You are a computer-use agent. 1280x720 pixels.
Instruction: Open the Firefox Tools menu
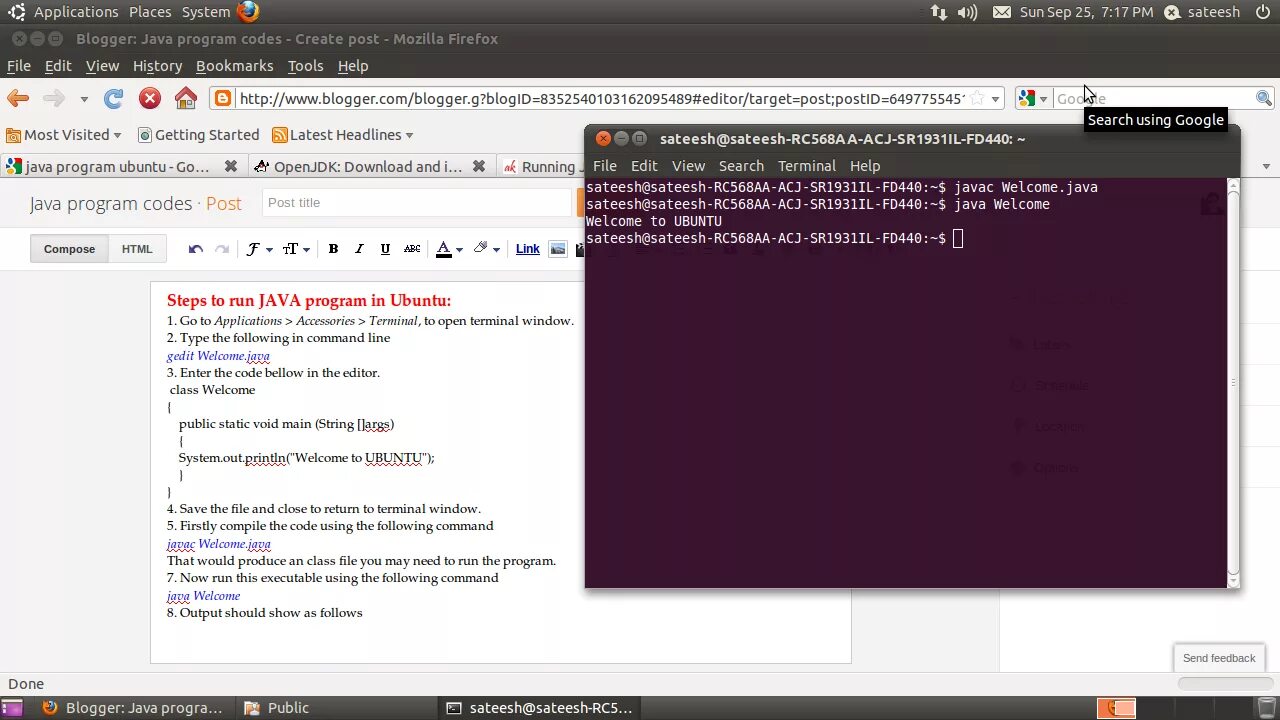305,66
